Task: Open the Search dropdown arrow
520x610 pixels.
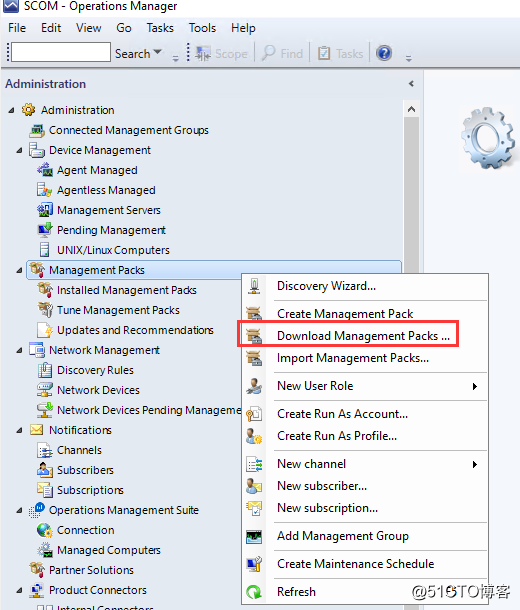Action: pos(158,52)
